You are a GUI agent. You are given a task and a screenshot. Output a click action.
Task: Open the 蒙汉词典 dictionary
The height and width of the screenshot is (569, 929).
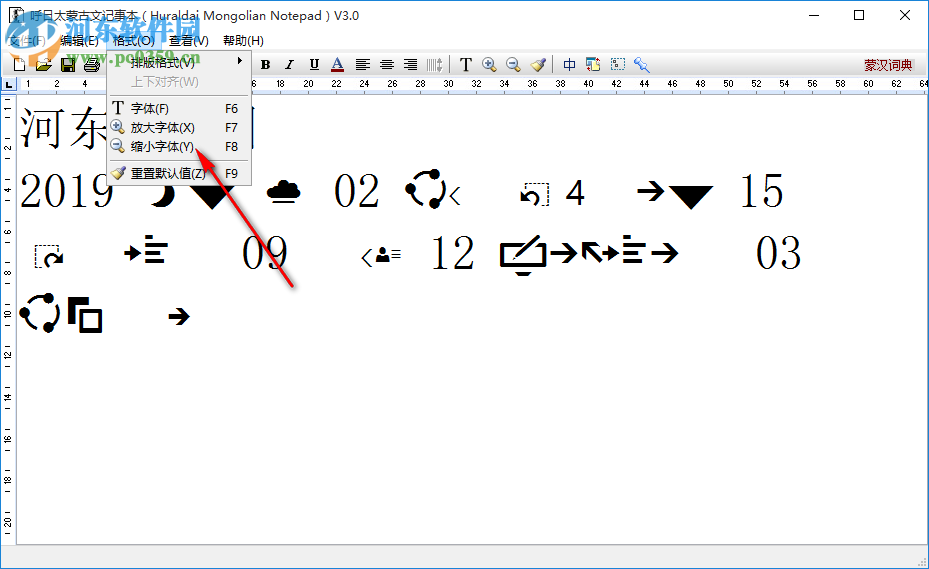tap(888, 65)
